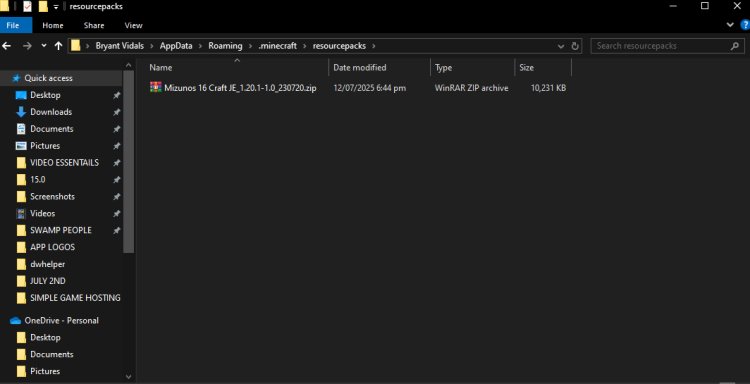The image size is (750, 384).
Task: Navigate to Roaming in the address path
Action: click(225, 46)
